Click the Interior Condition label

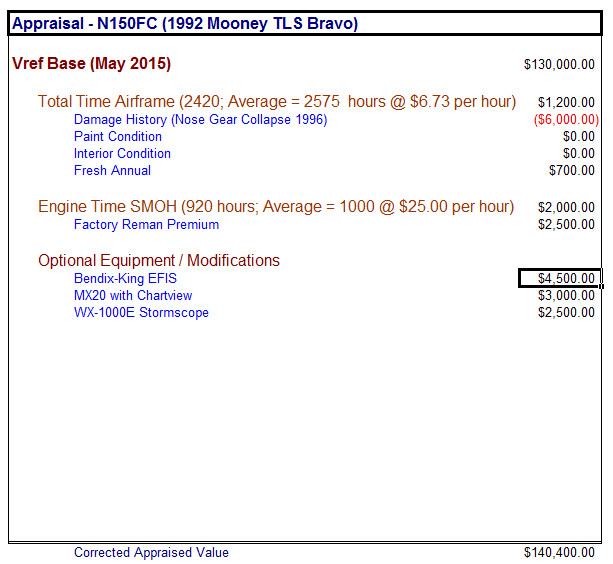[x=122, y=154]
